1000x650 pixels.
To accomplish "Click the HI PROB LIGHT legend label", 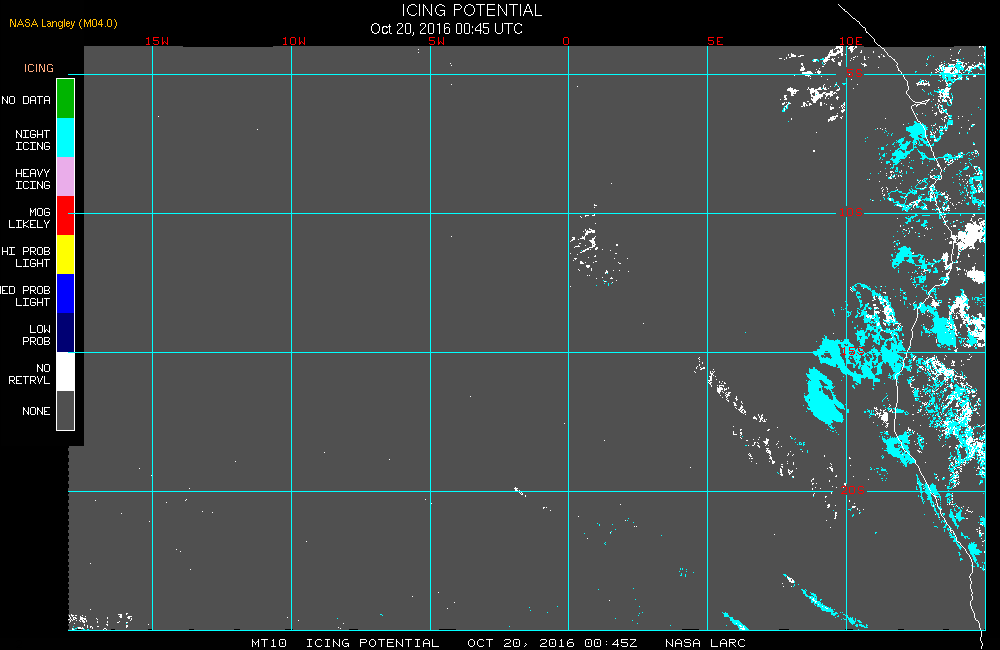I will tap(26, 257).
